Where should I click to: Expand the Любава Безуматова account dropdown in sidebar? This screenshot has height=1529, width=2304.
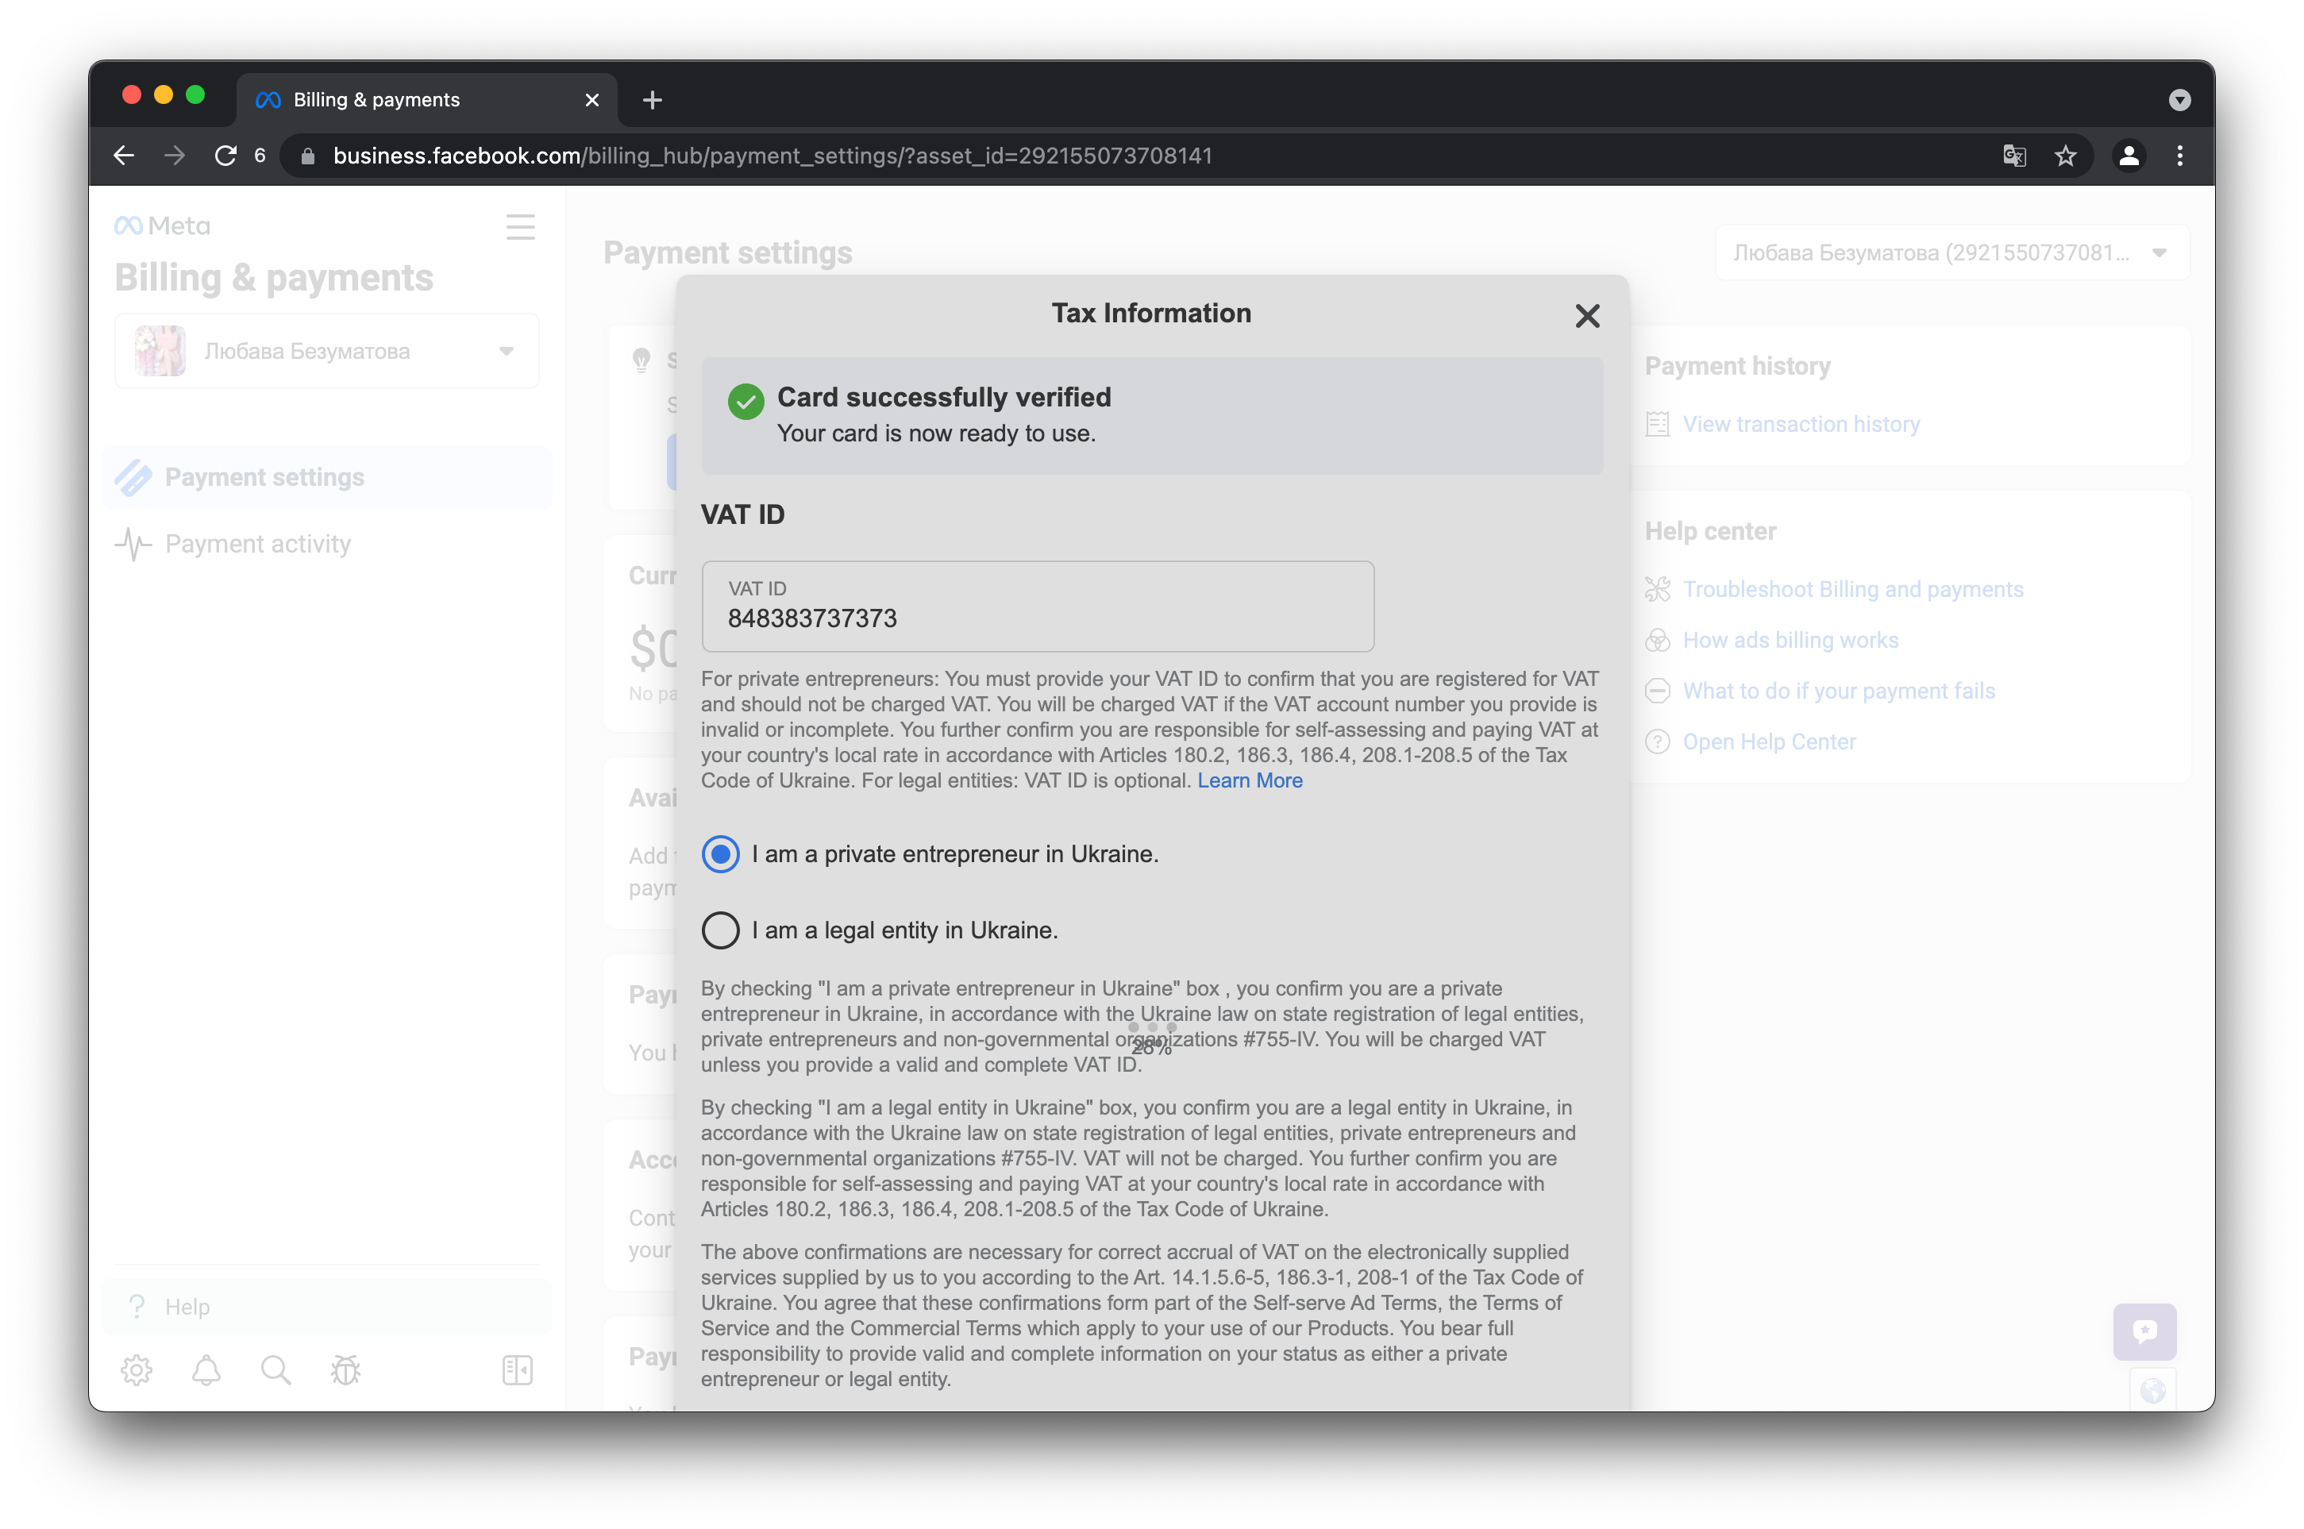pyautogui.click(x=327, y=351)
